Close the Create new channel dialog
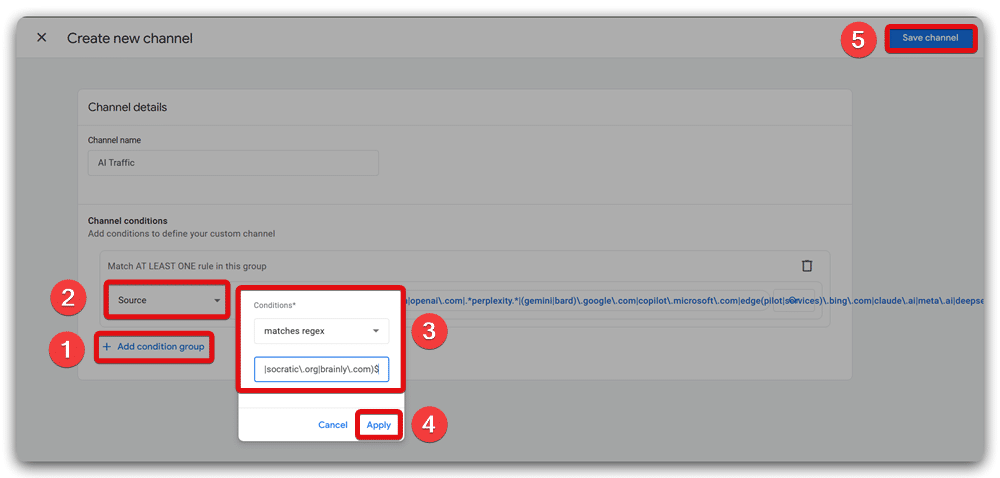Image resolution: width=1000 pixels, height=478 pixels. pyautogui.click(x=41, y=38)
